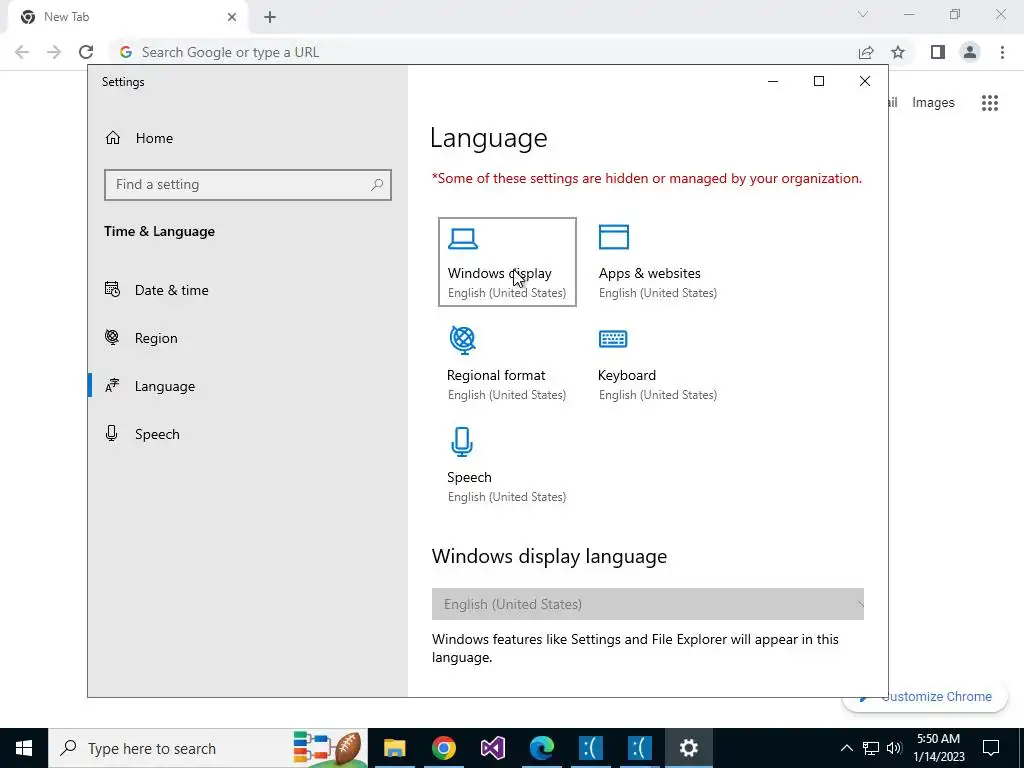This screenshot has height=768, width=1024.
Task: Click the Chrome address bar
Action: point(483,52)
